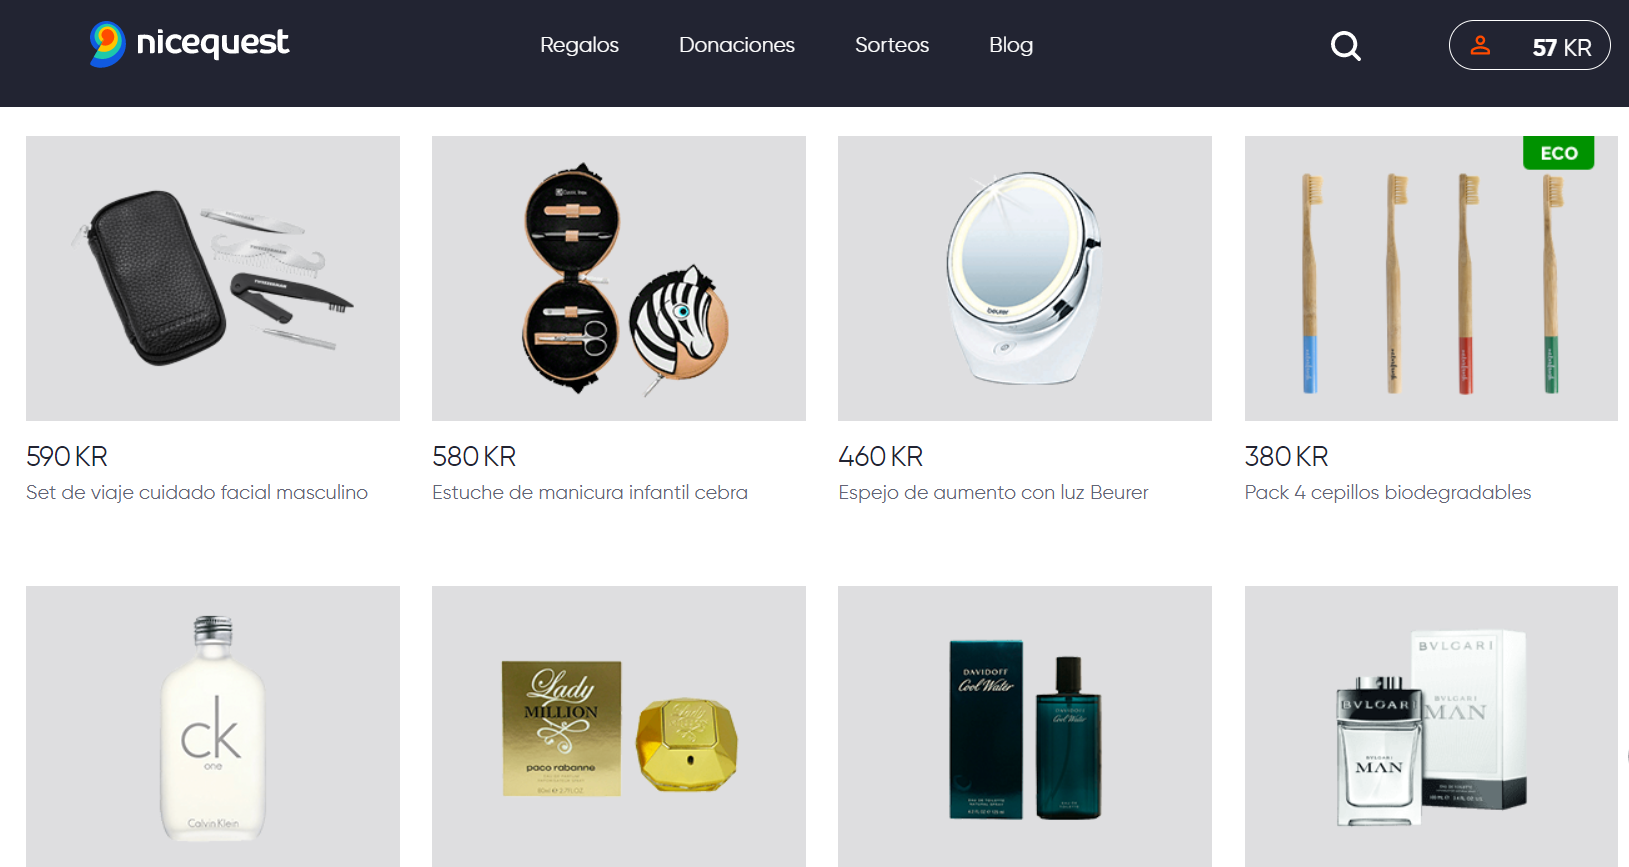Screen dimensions: 1629x867
Task: Open the bamboo toothbrush pack image
Action: point(1431,278)
